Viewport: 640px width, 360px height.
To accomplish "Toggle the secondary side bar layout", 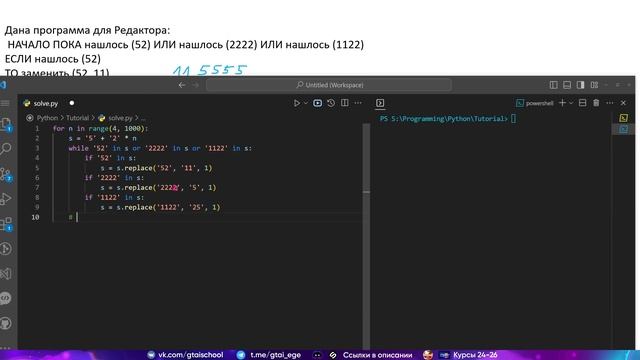I will coord(580,85).
